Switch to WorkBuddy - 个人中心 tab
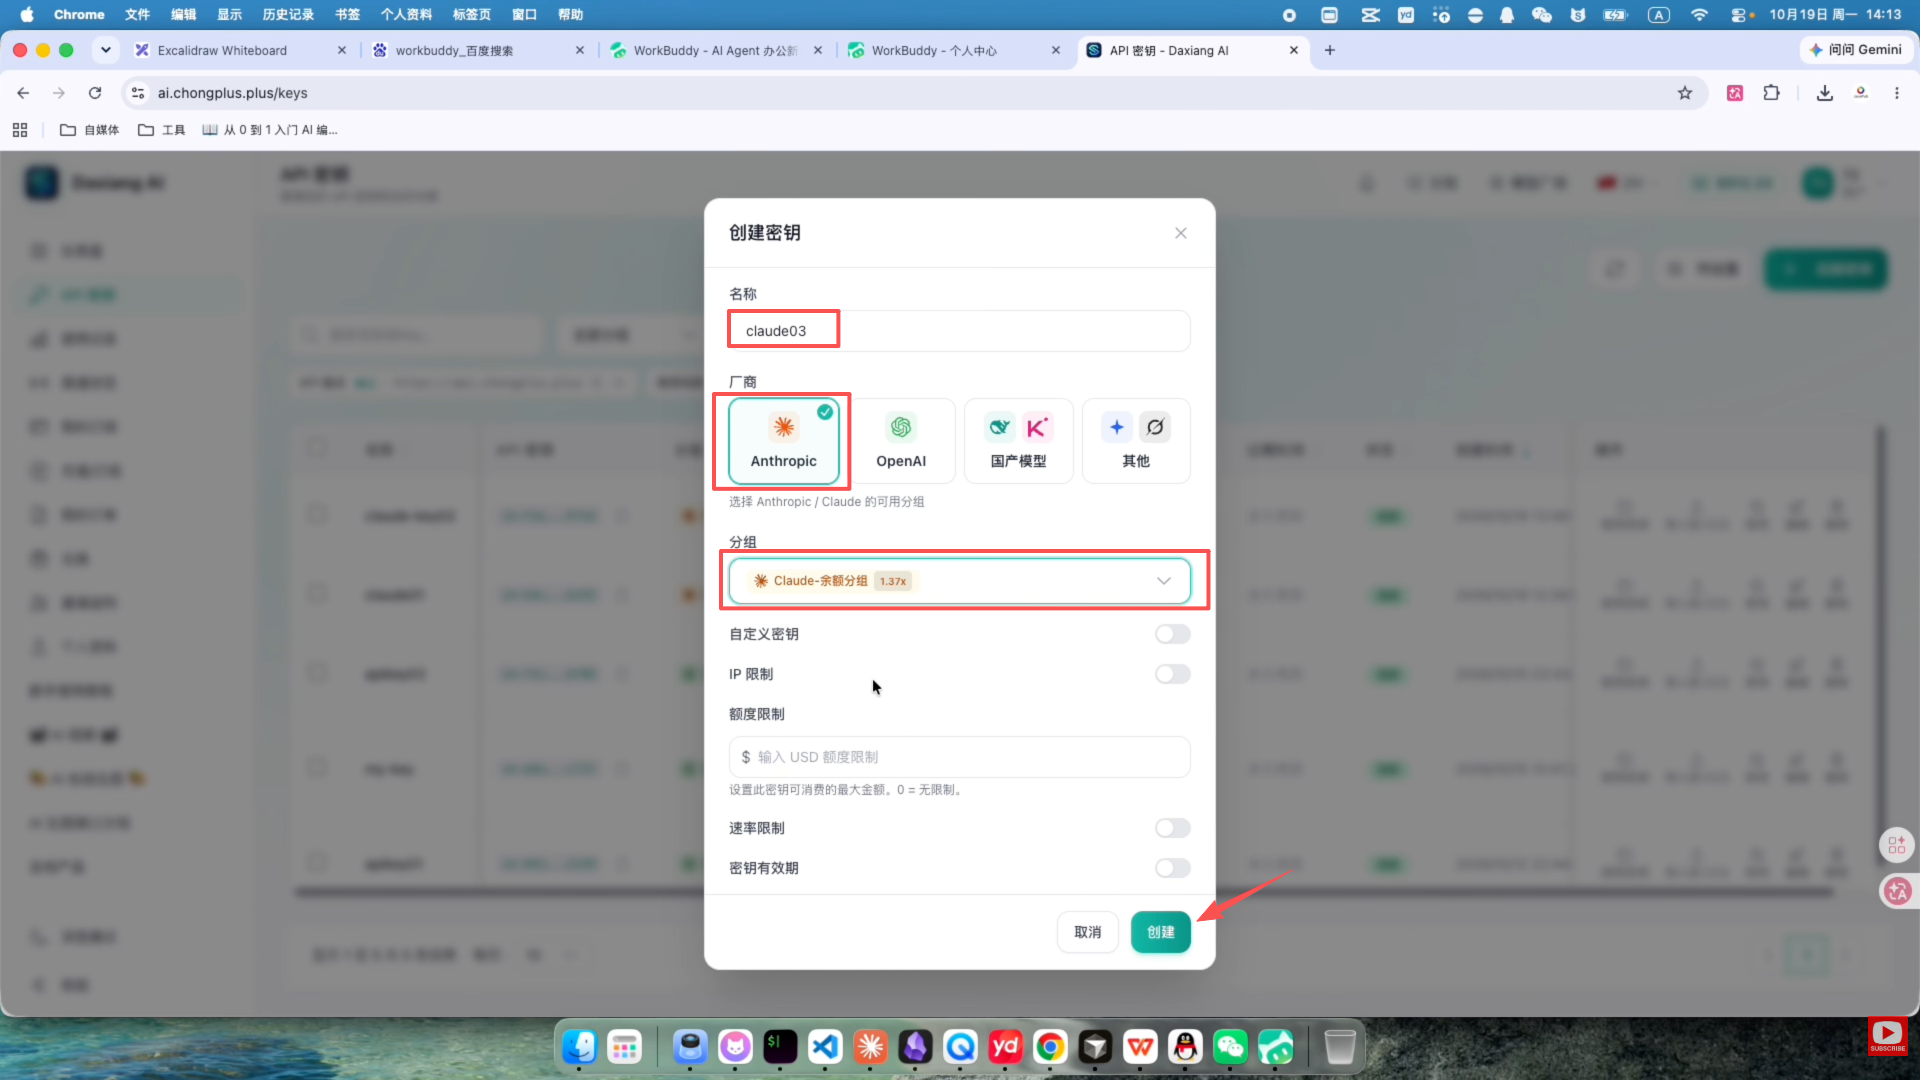This screenshot has height=1080, width=1920. (954, 50)
